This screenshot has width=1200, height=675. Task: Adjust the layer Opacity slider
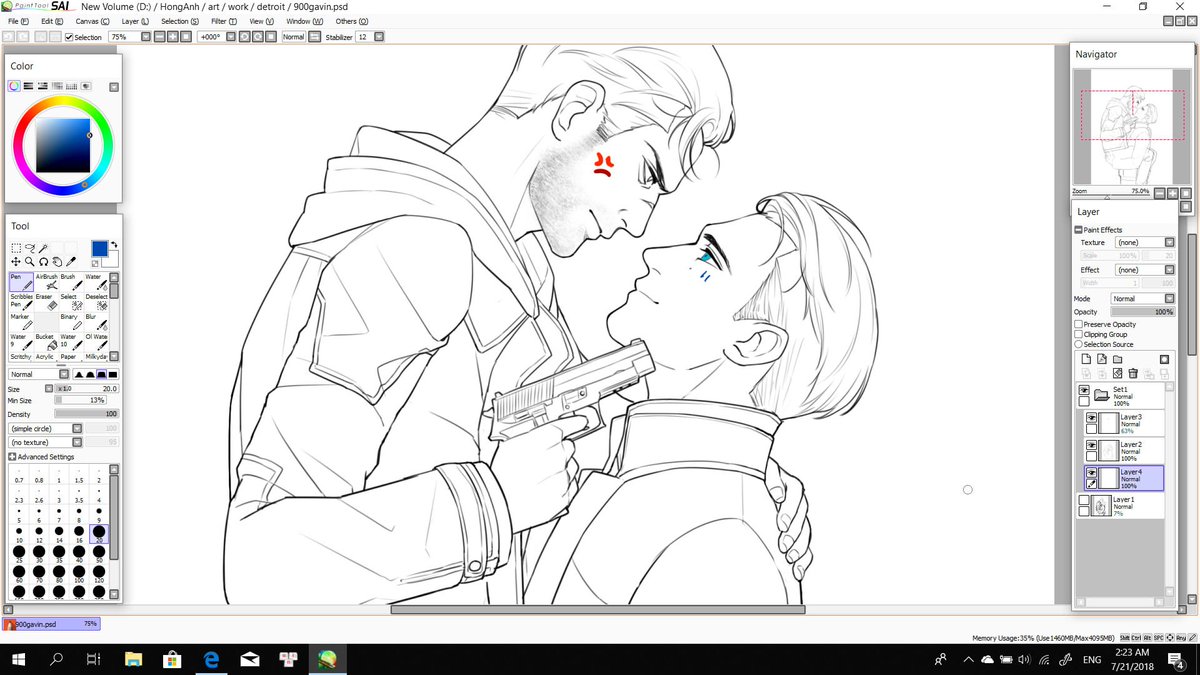pyautogui.click(x=1142, y=312)
